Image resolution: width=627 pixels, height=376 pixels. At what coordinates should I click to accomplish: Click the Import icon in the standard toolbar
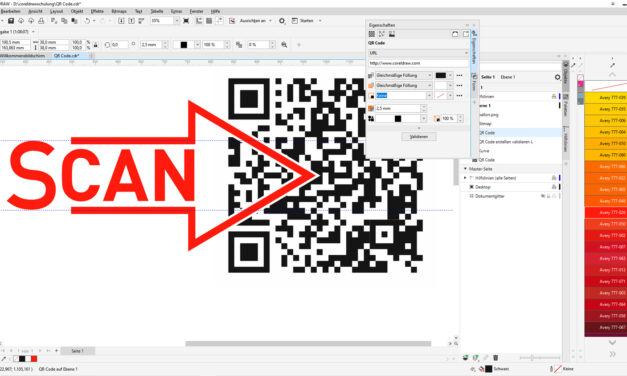click(x=121, y=21)
